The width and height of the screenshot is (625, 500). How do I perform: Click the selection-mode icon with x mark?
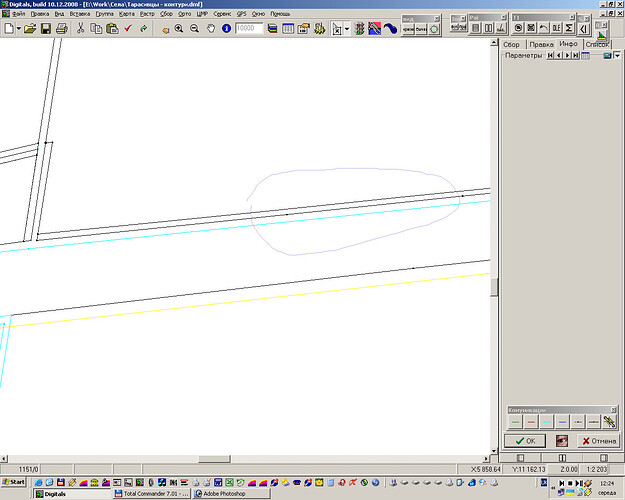tap(337, 29)
